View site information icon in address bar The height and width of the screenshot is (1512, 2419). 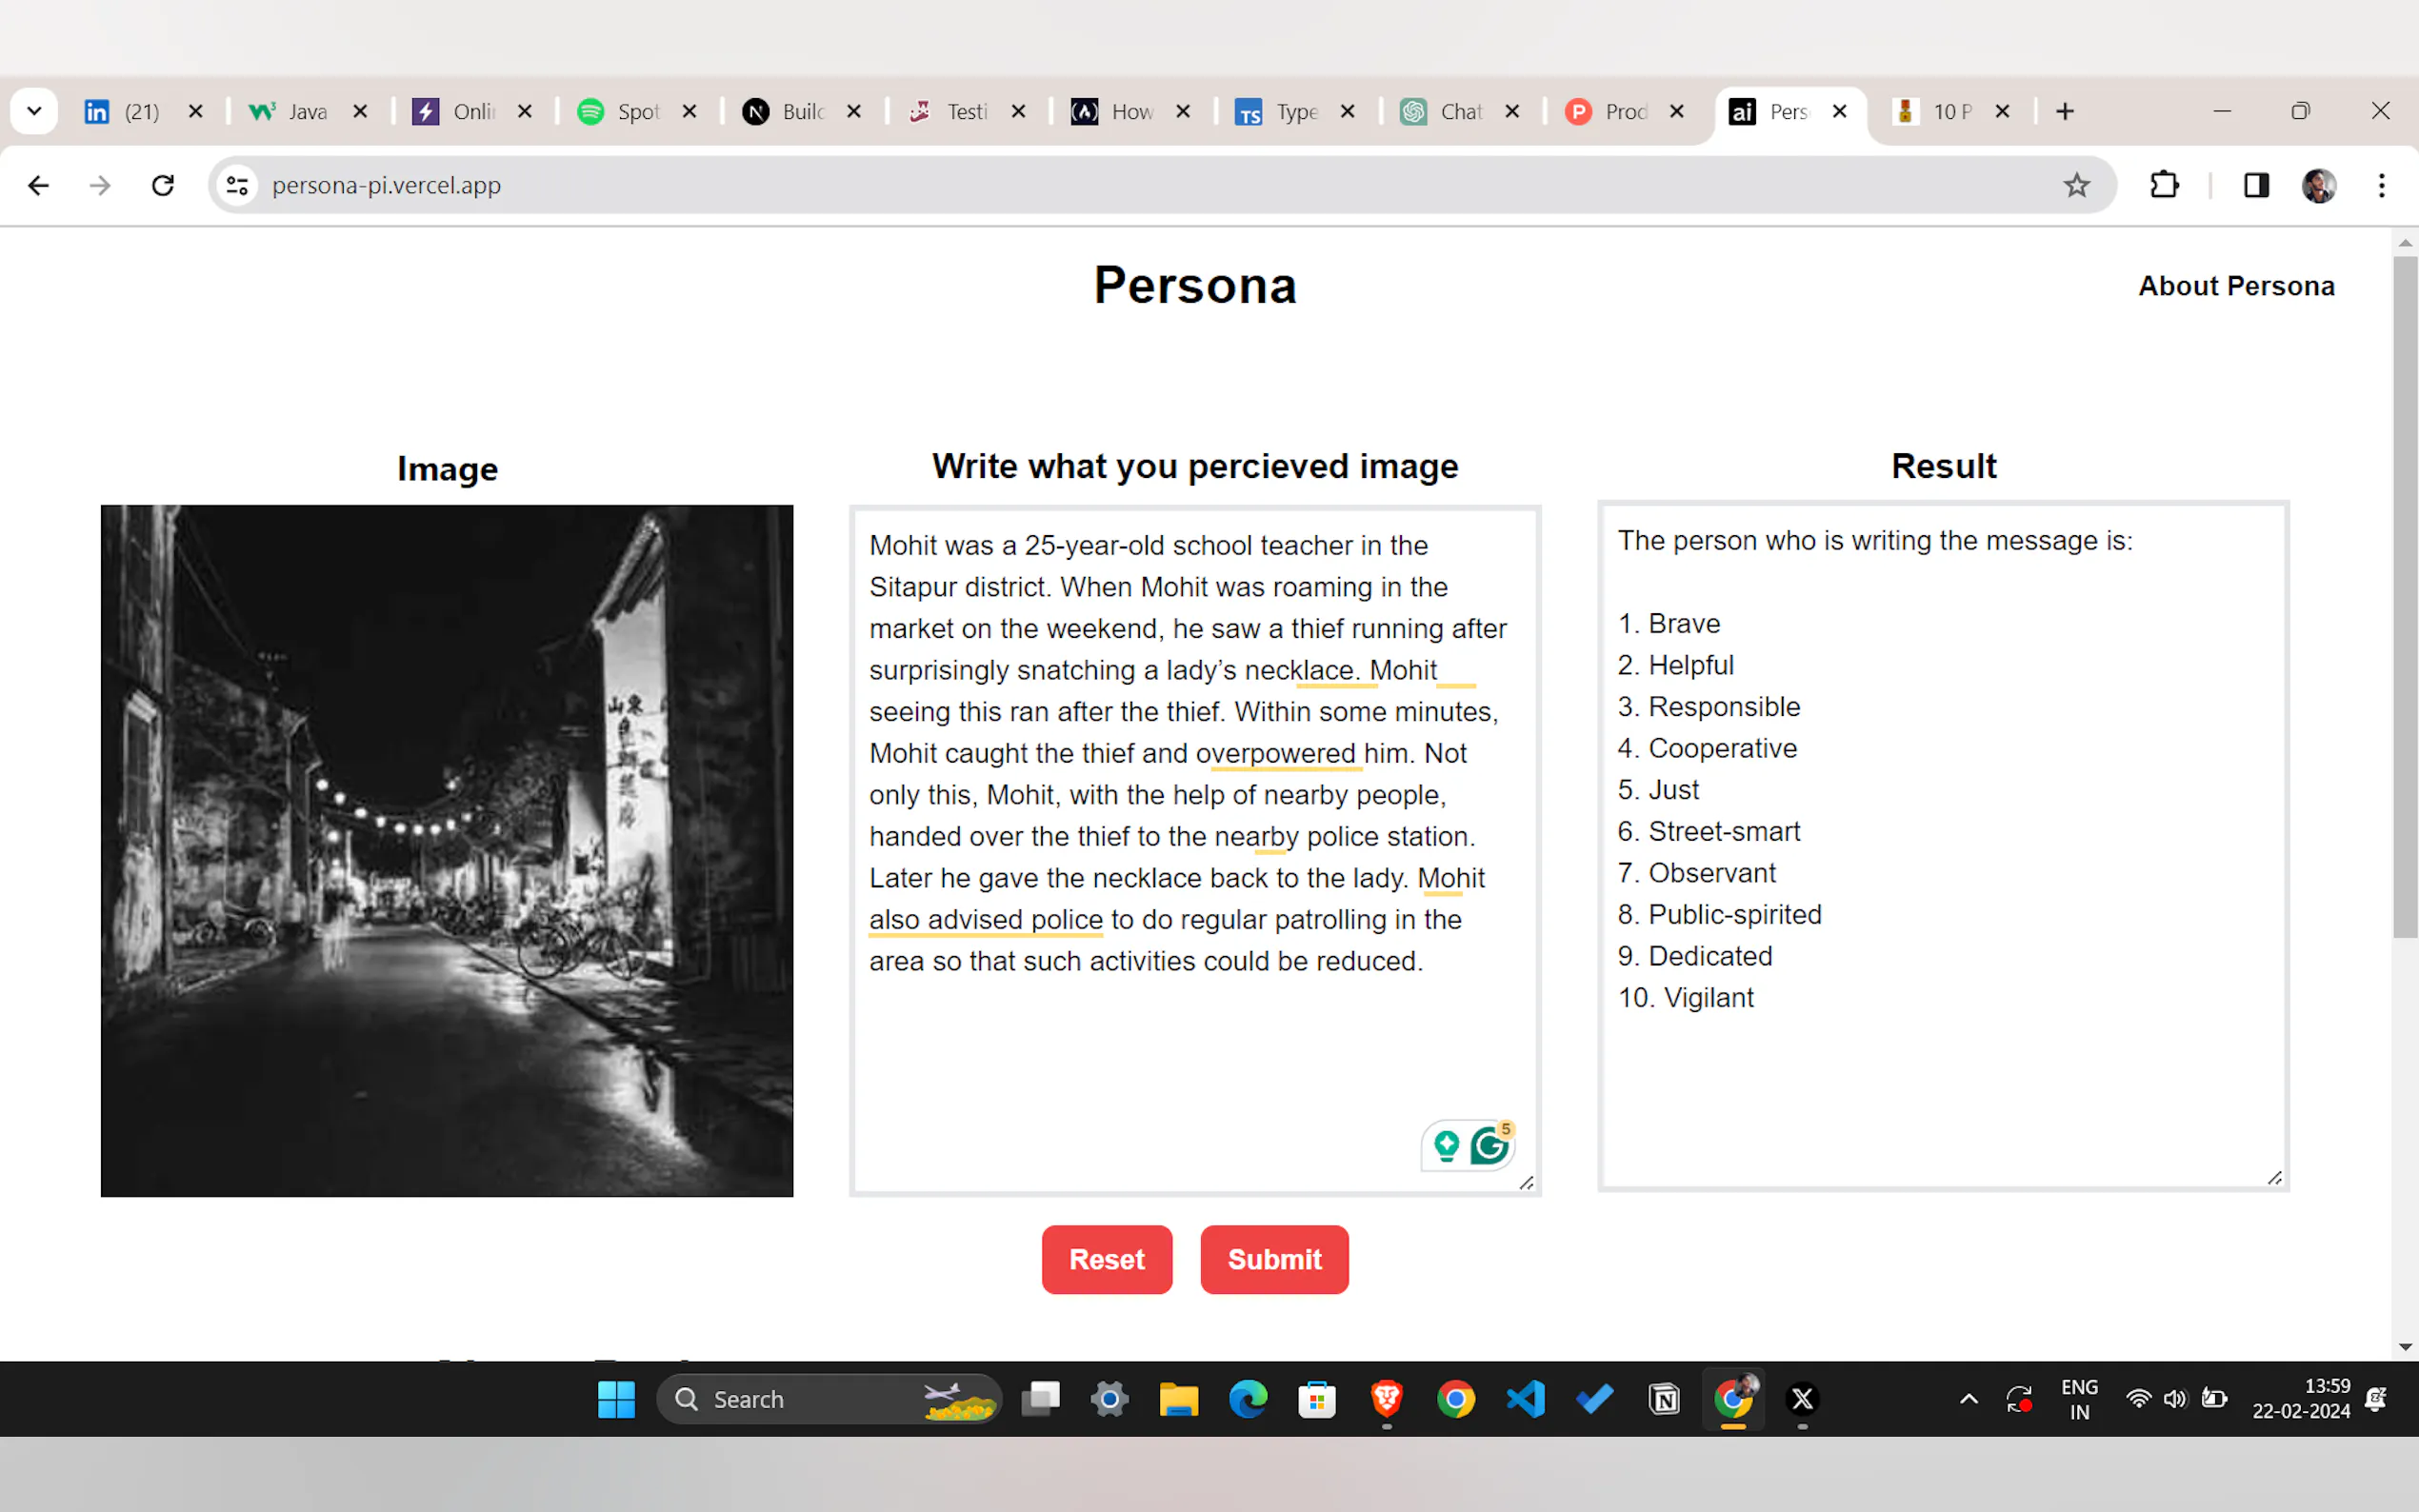click(237, 185)
